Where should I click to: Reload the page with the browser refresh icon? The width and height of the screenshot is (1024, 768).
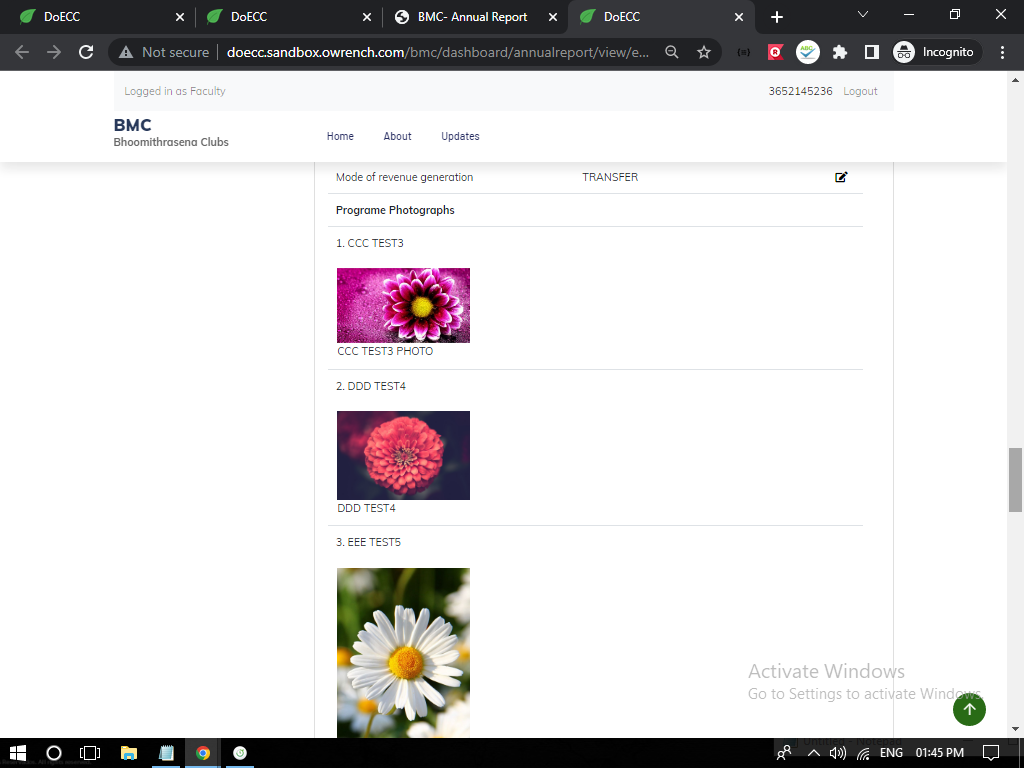(86, 52)
